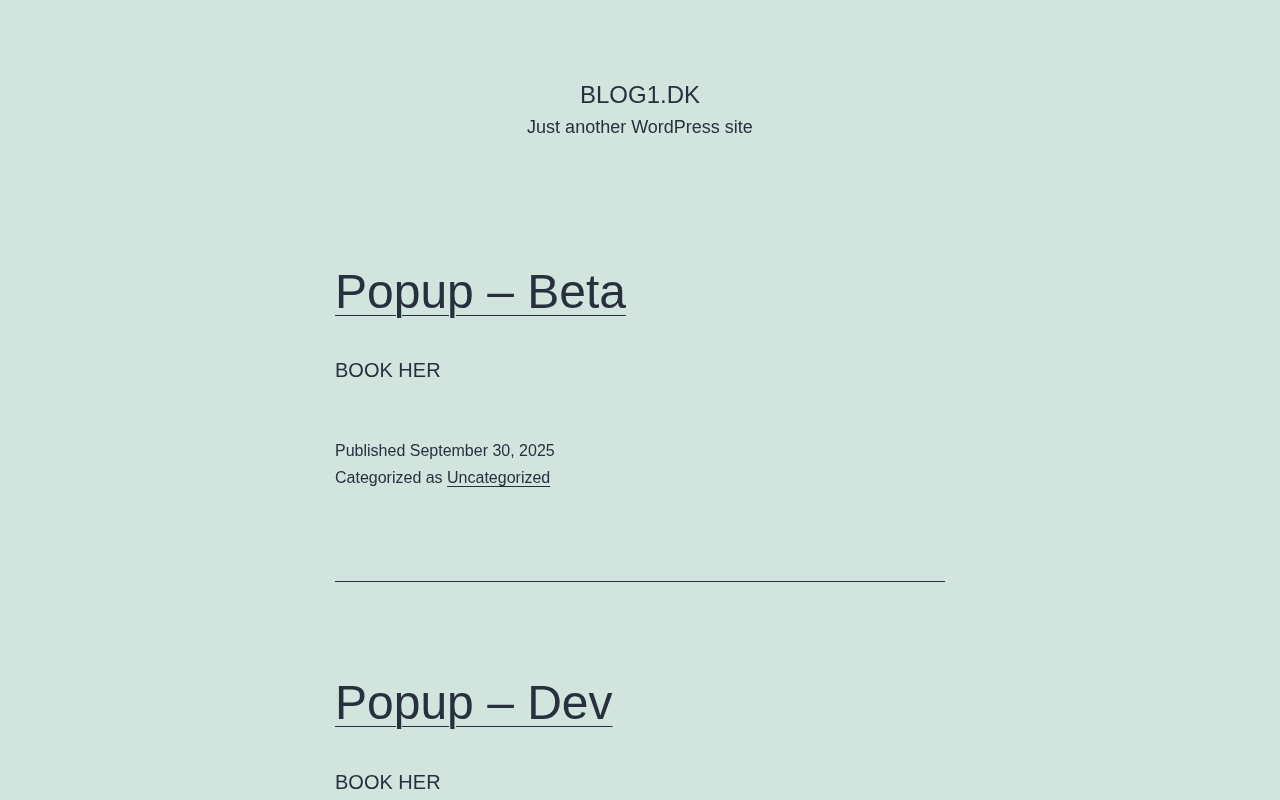Click the "Categorized as" label
This screenshot has width=1280, height=800.
pyautogui.click(x=389, y=478)
